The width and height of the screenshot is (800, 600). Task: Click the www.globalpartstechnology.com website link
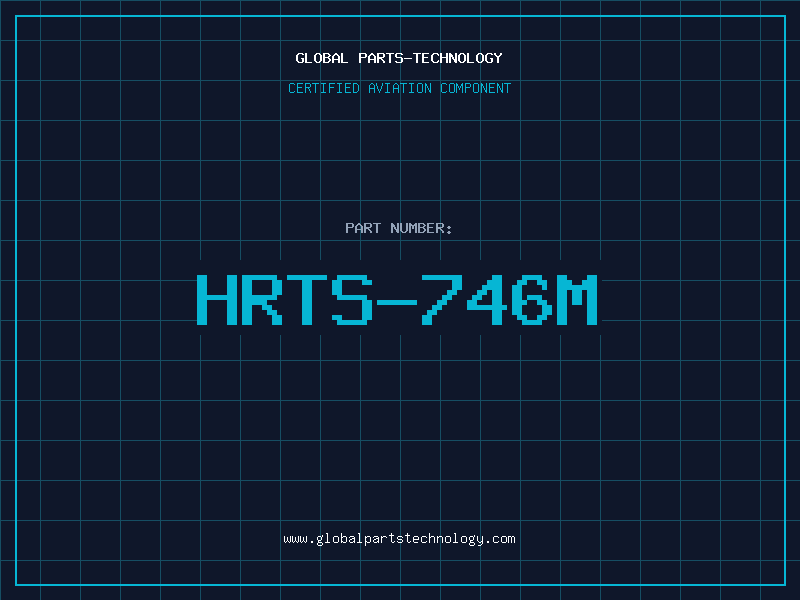click(x=399, y=539)
